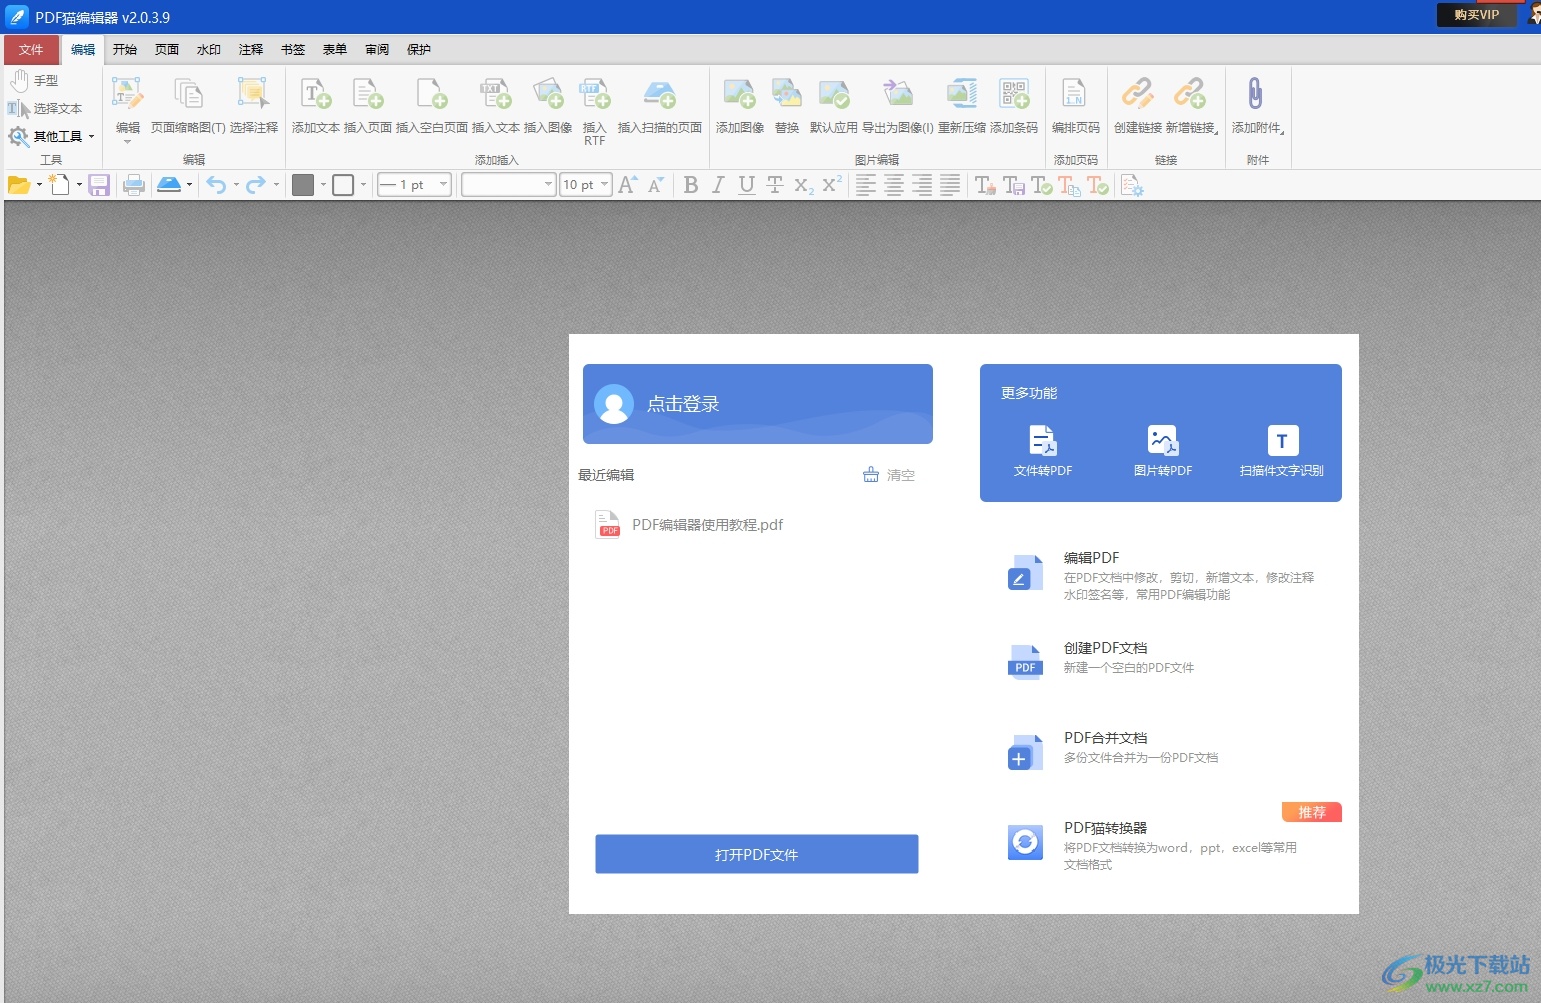Click the redo arrow
The image size is (1541, 1003).
coord(256,185)
